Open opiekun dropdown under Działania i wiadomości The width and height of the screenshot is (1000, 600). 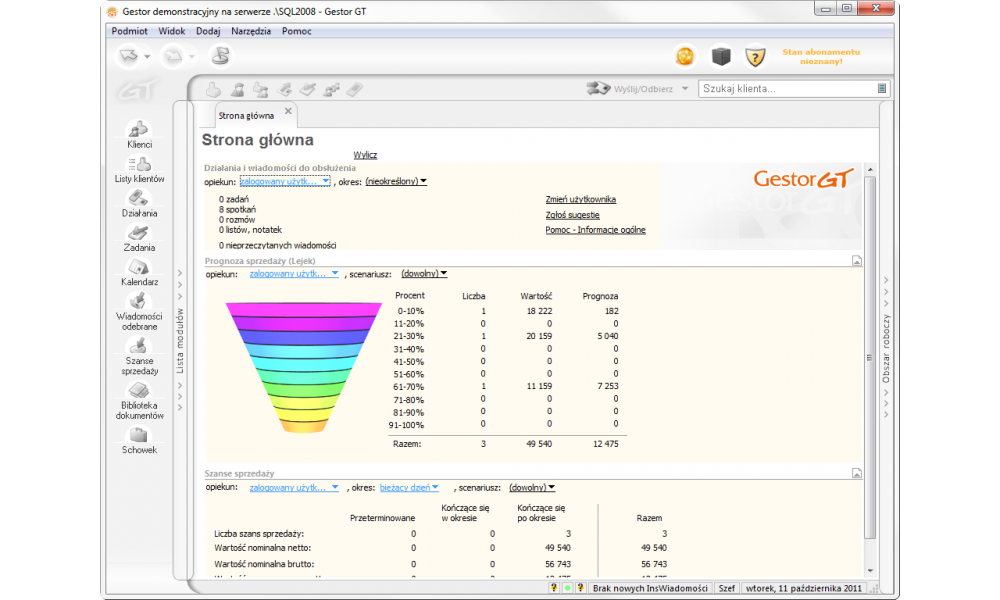pos(285,182)
